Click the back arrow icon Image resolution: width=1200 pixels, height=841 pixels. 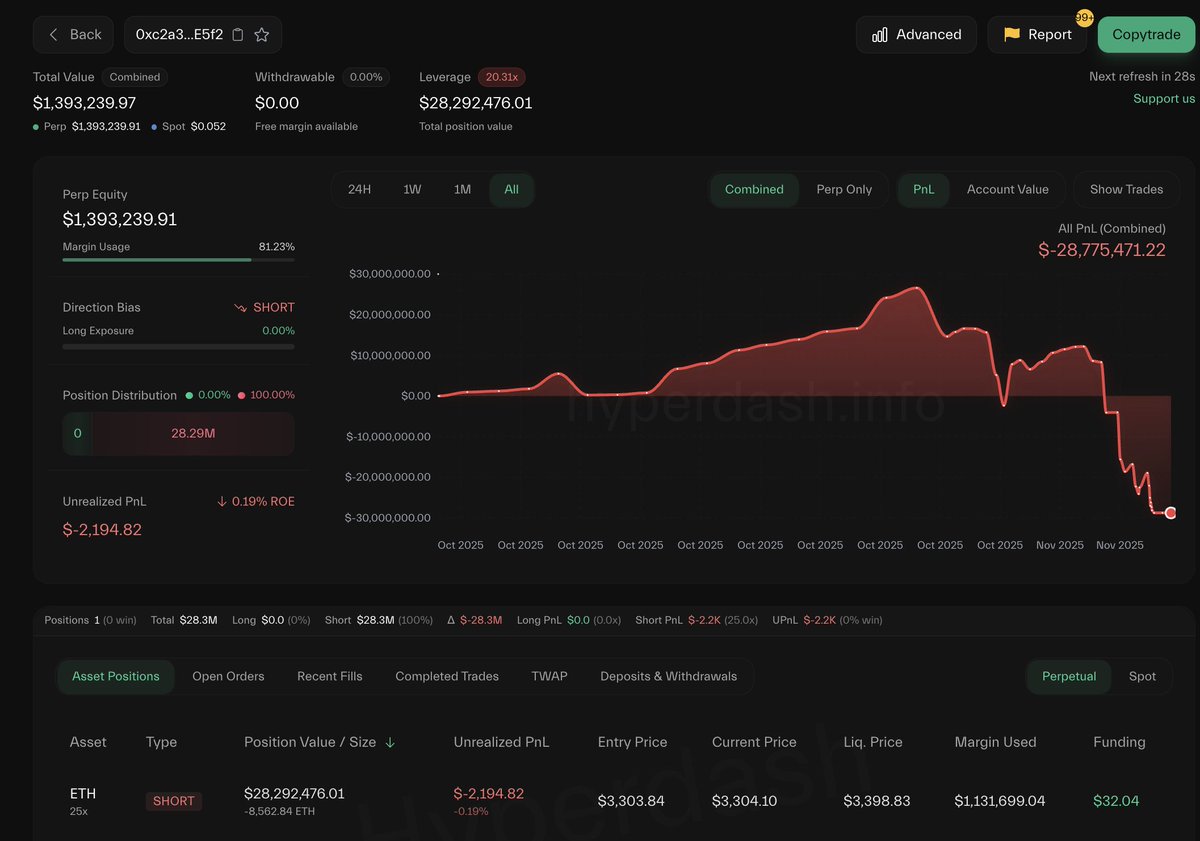54,35
